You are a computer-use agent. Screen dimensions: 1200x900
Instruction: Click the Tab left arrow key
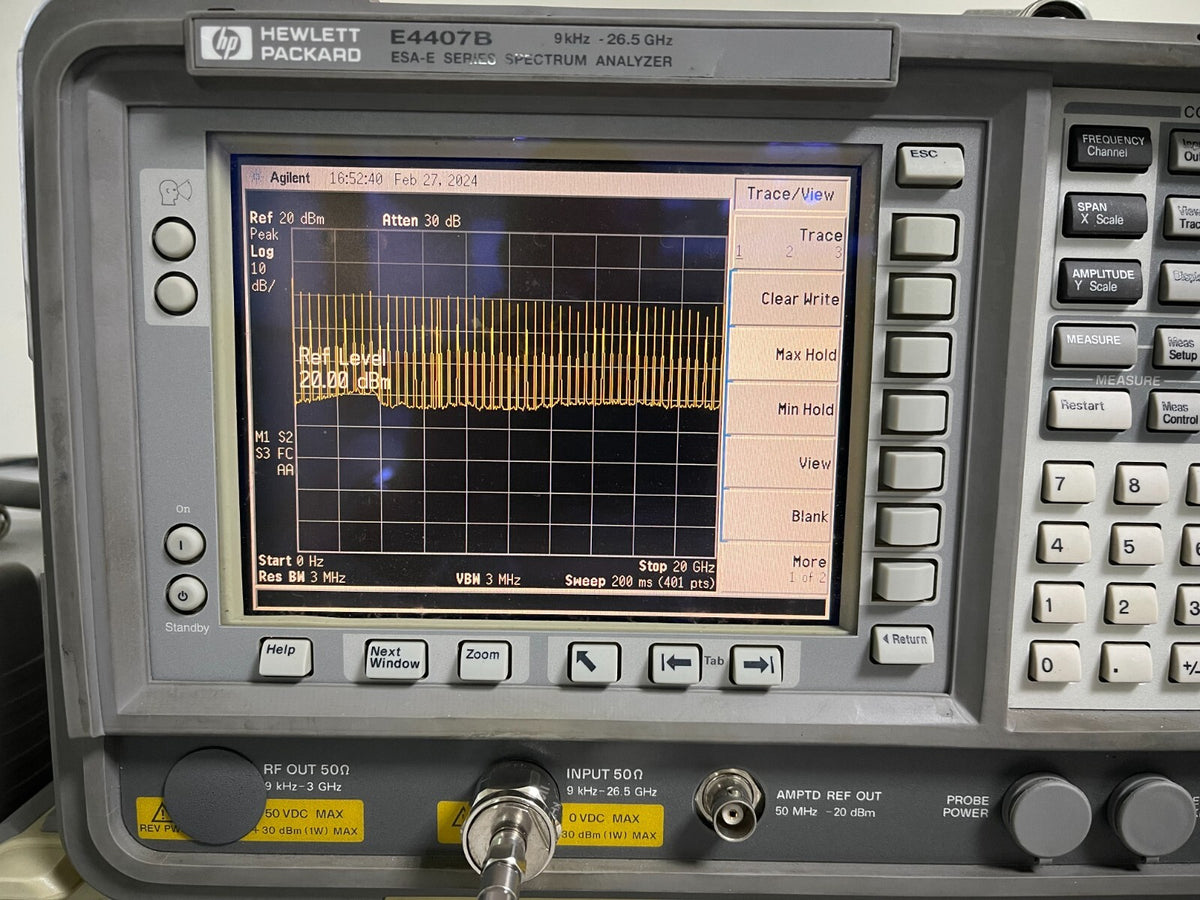tap(675, 664)
